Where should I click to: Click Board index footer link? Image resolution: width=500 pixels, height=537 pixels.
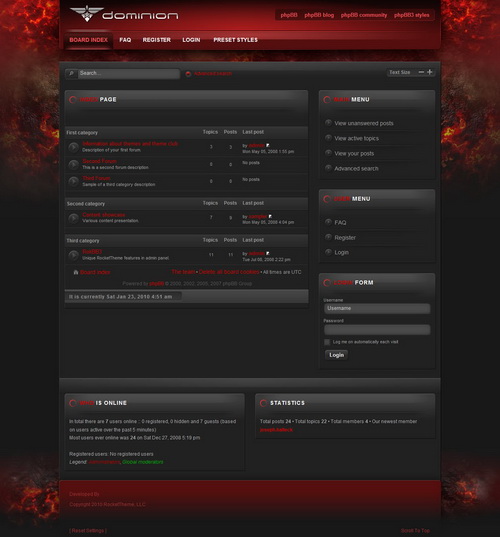coord(95,273)
